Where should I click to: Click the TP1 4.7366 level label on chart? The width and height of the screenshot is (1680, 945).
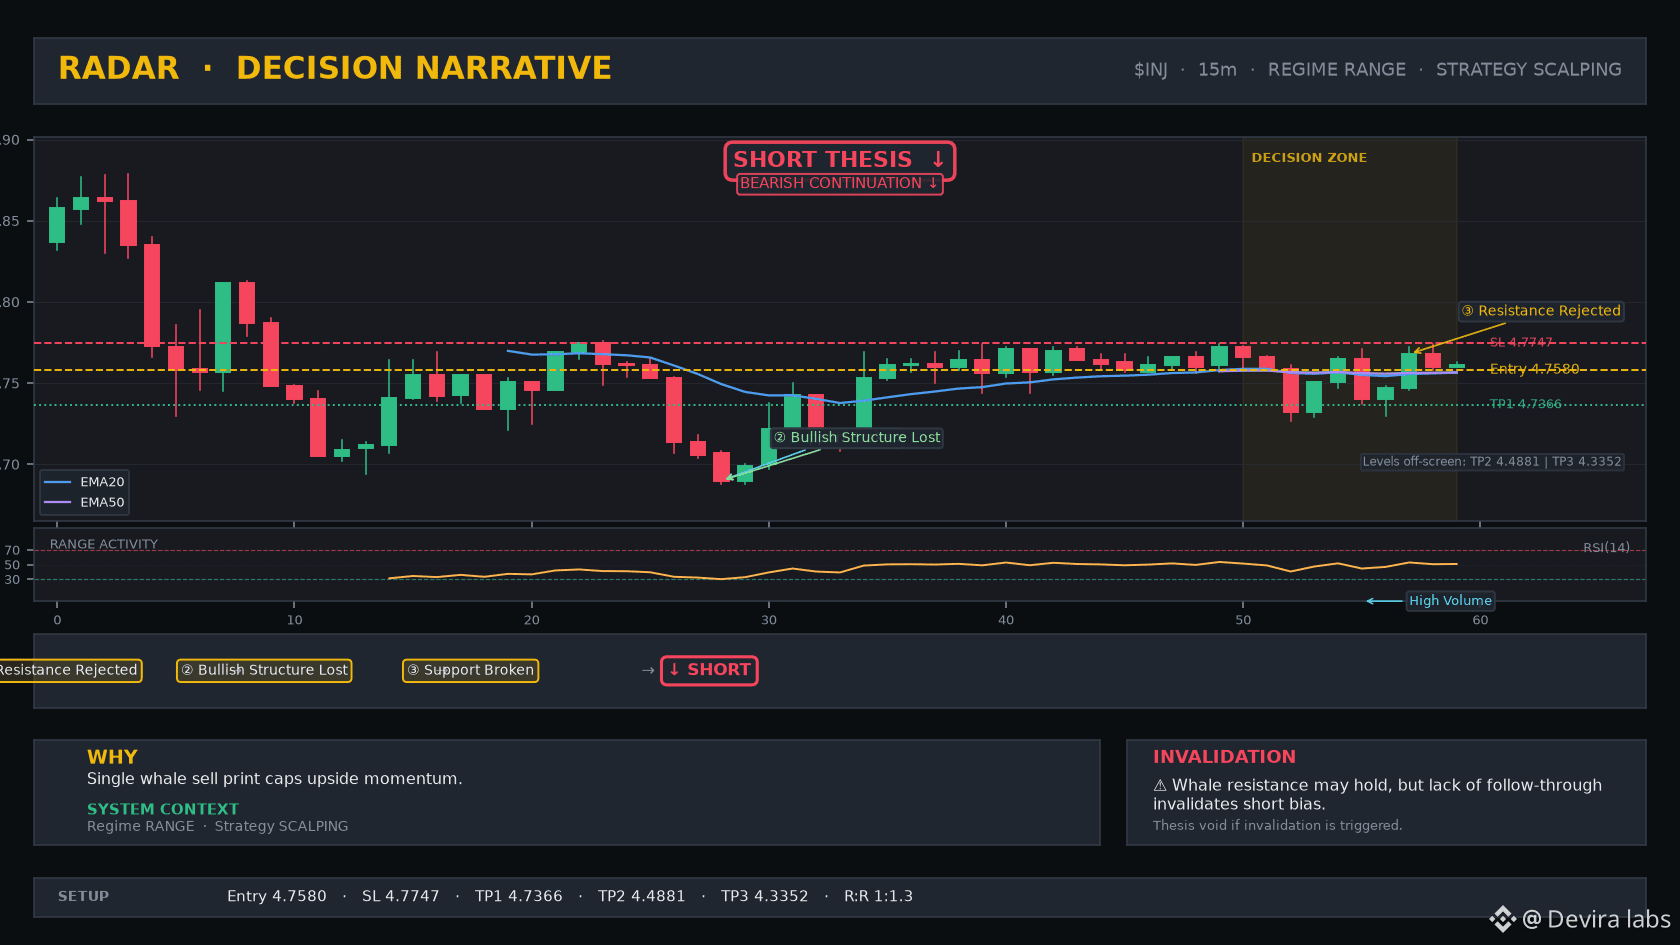click(1525, 404)
